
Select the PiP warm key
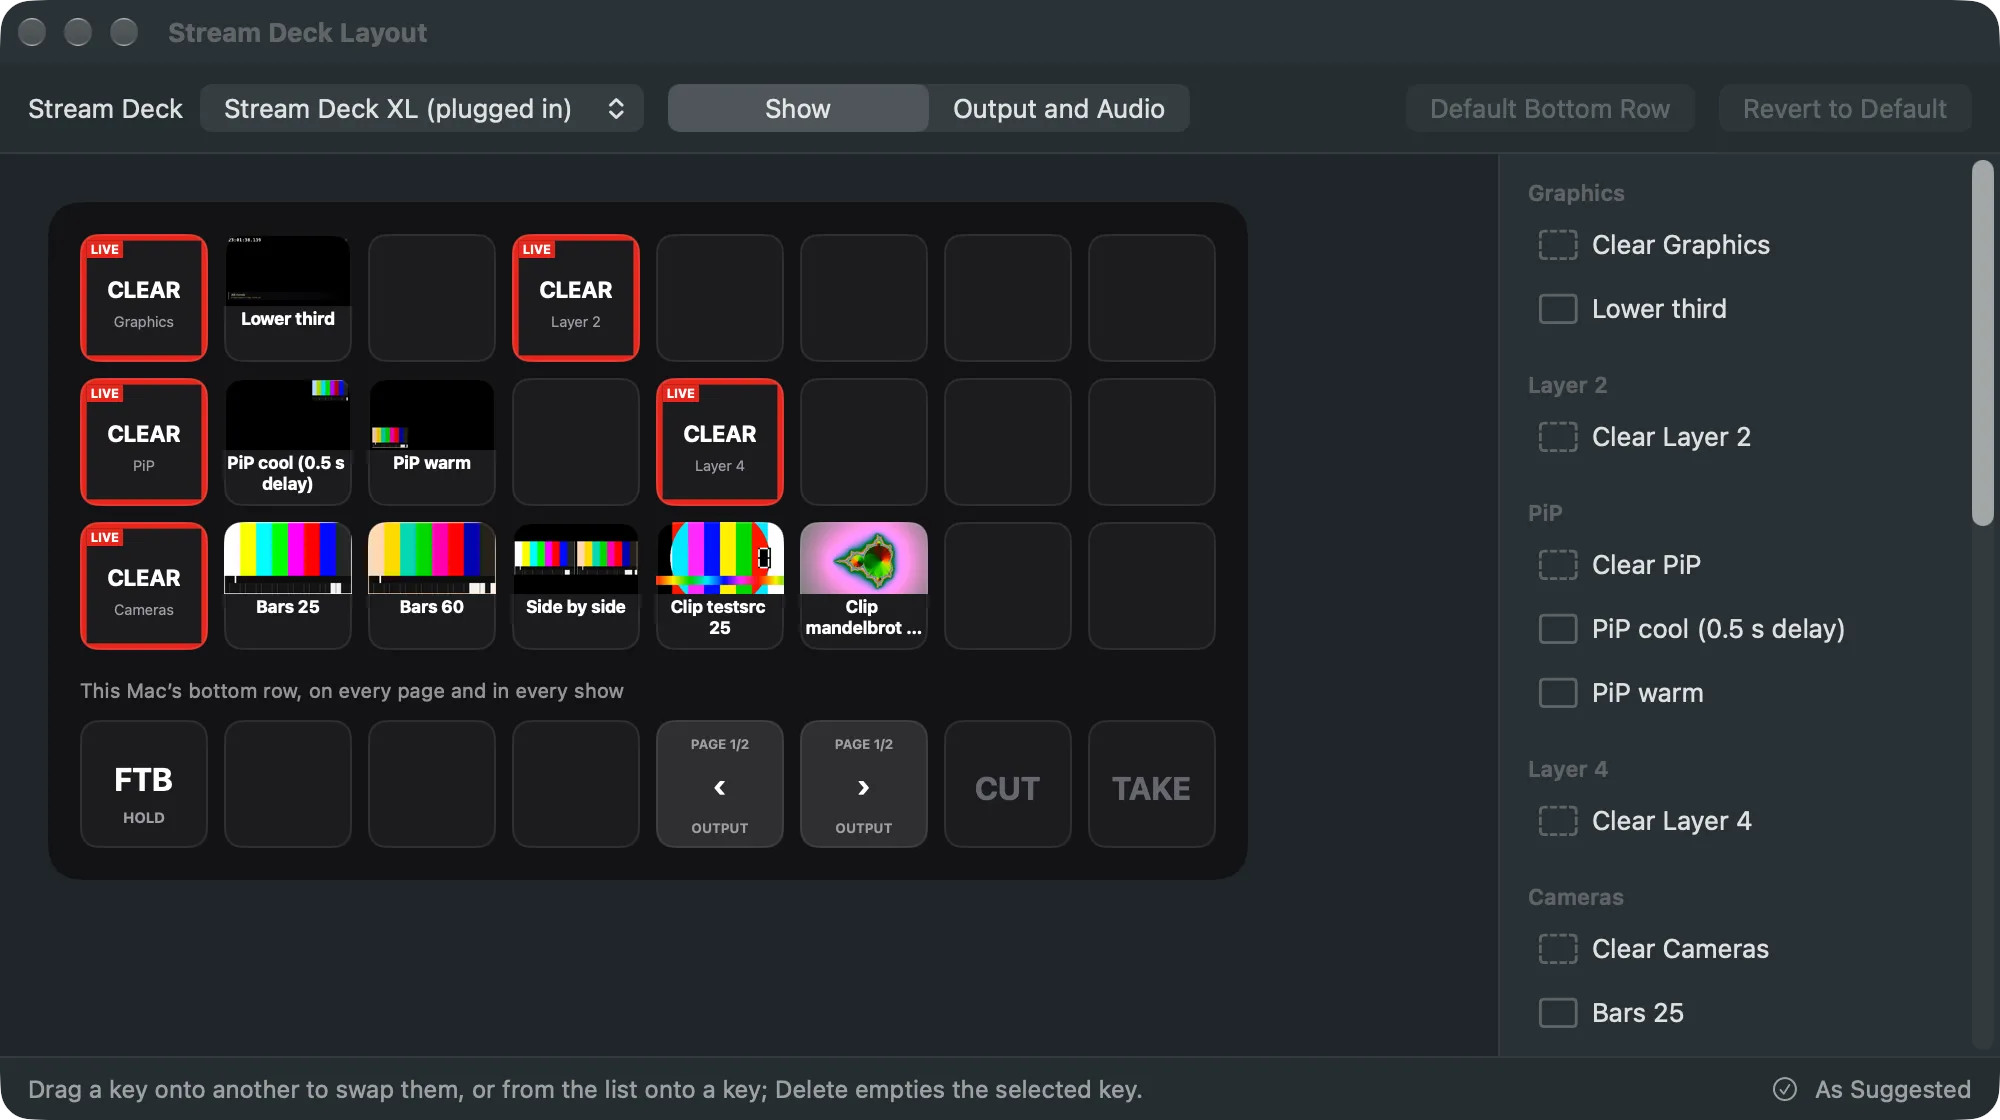point(432,442)
